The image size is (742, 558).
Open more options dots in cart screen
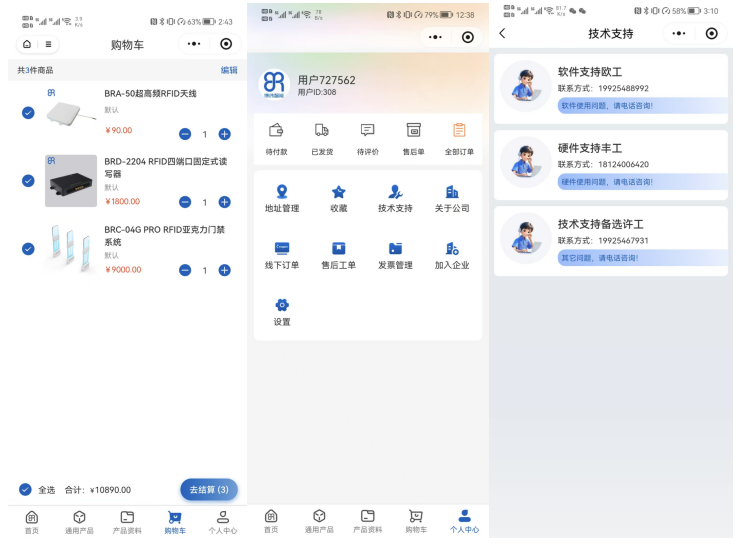(194, 44)
